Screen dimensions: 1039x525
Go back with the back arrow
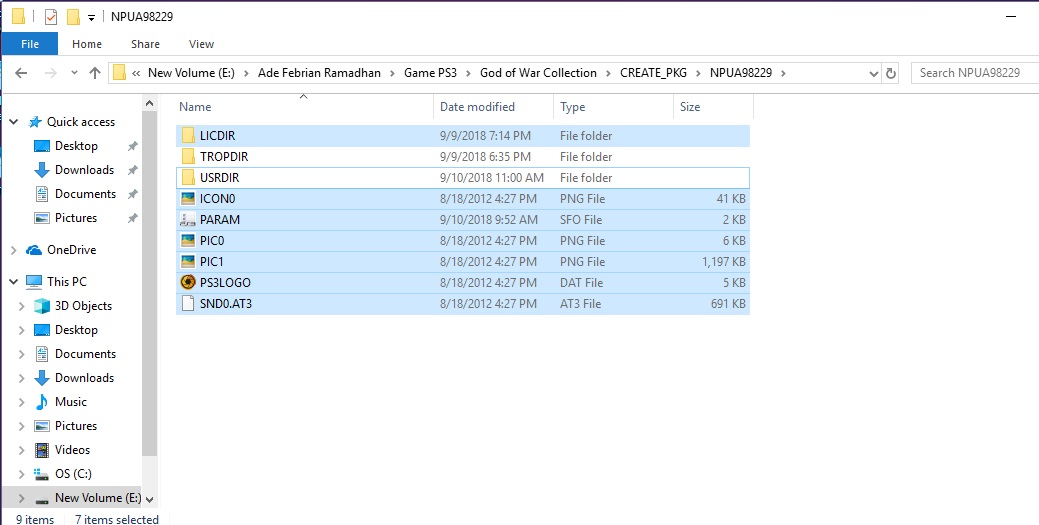pos(21,73)
